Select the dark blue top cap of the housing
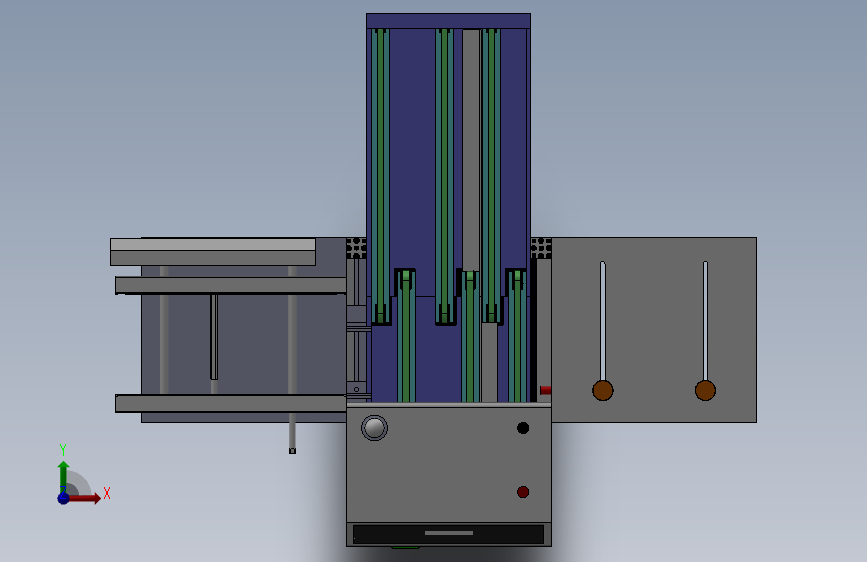The image size is (867, 562). pos(448,21)
